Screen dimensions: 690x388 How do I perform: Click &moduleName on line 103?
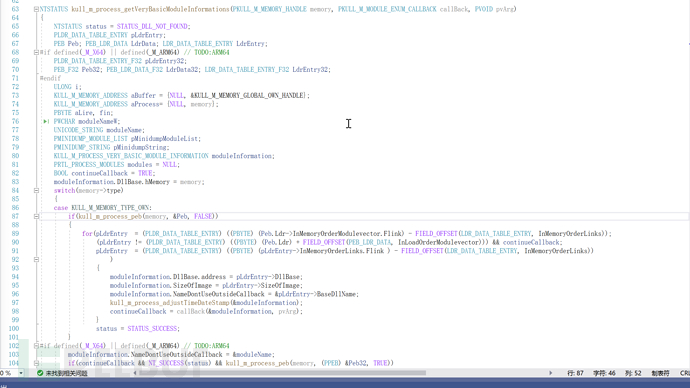252,355
